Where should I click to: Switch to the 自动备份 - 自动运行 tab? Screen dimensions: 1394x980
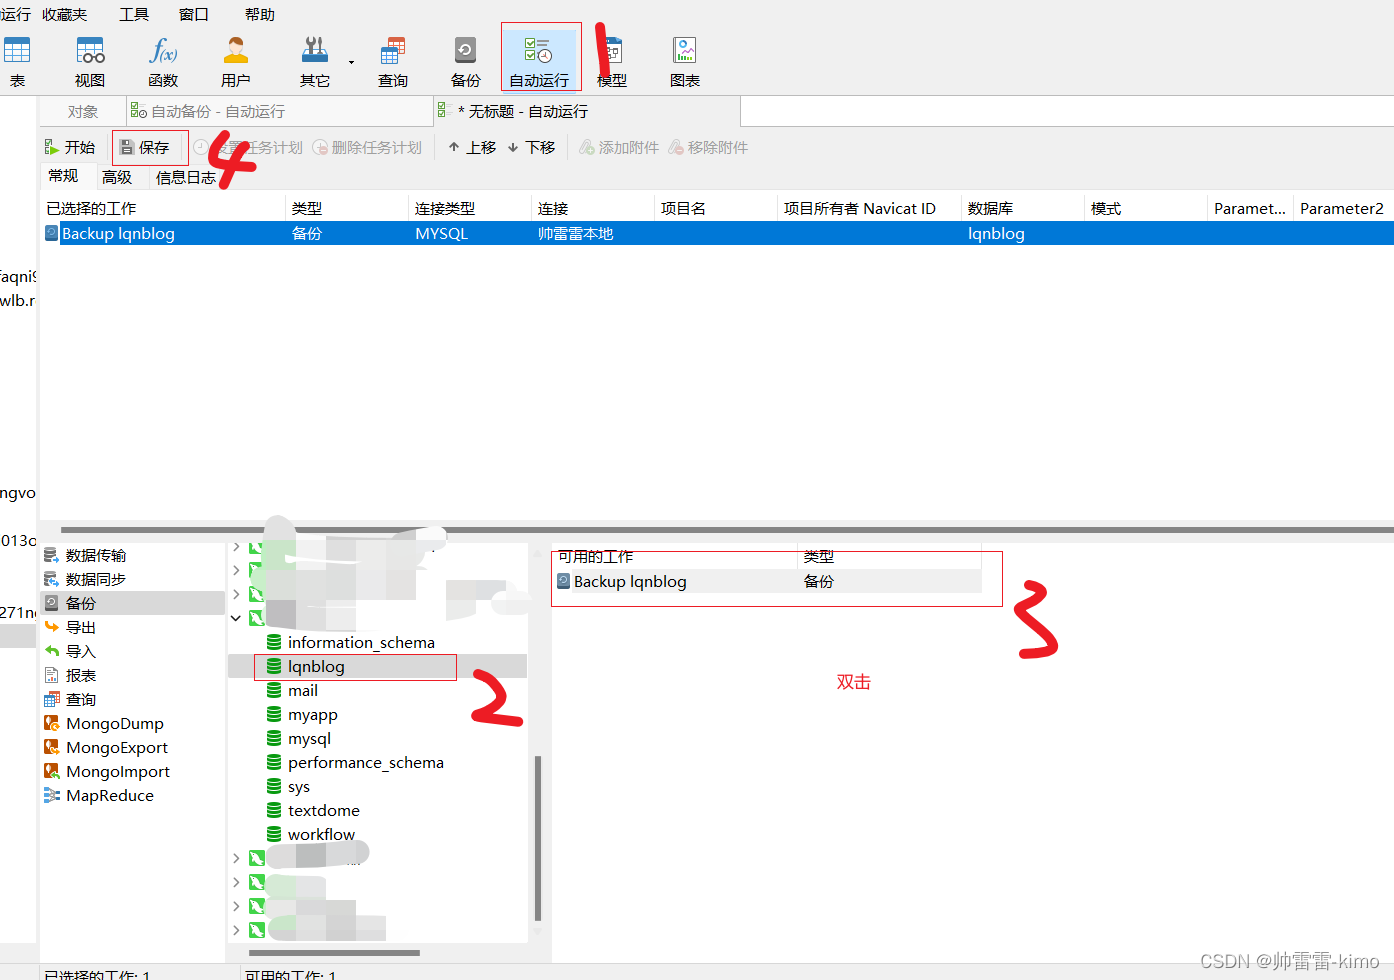(280, 111)
